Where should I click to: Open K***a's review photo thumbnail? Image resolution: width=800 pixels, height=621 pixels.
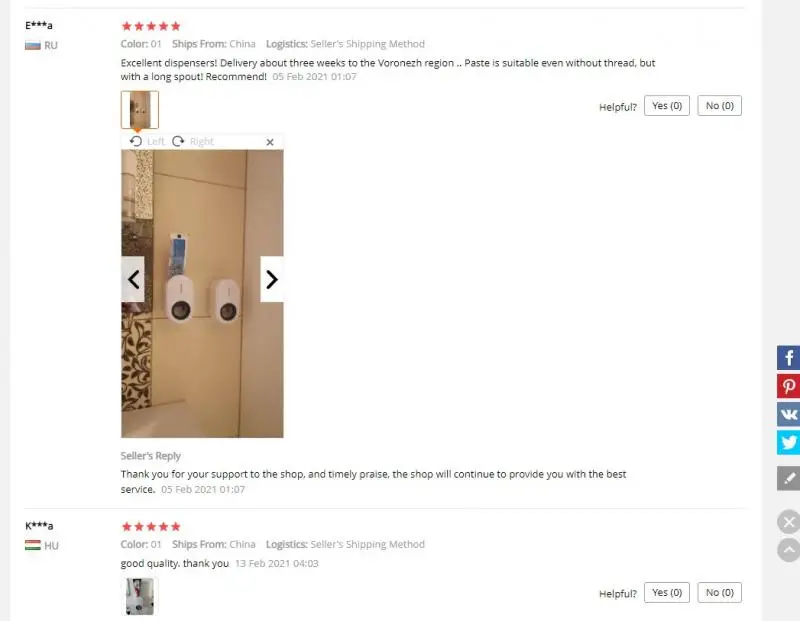[140, 597]
